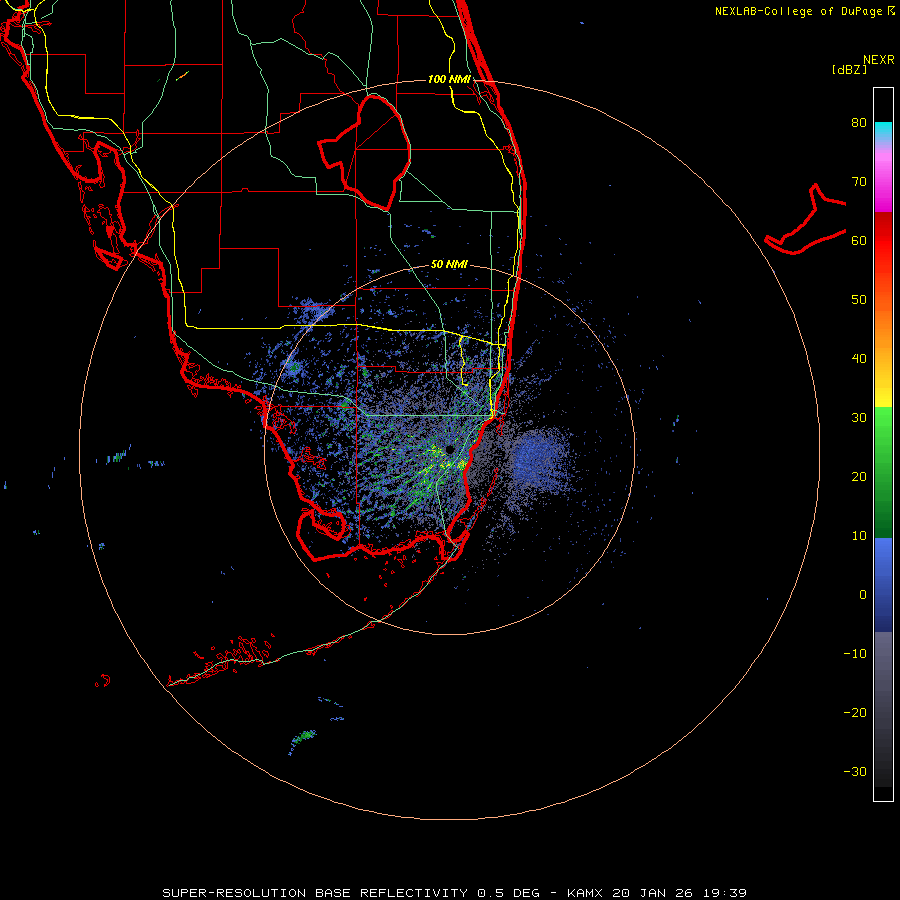Click the 10 value on the dBZ scale
Screen dimensions: 900x900
(x=859, y=536)
